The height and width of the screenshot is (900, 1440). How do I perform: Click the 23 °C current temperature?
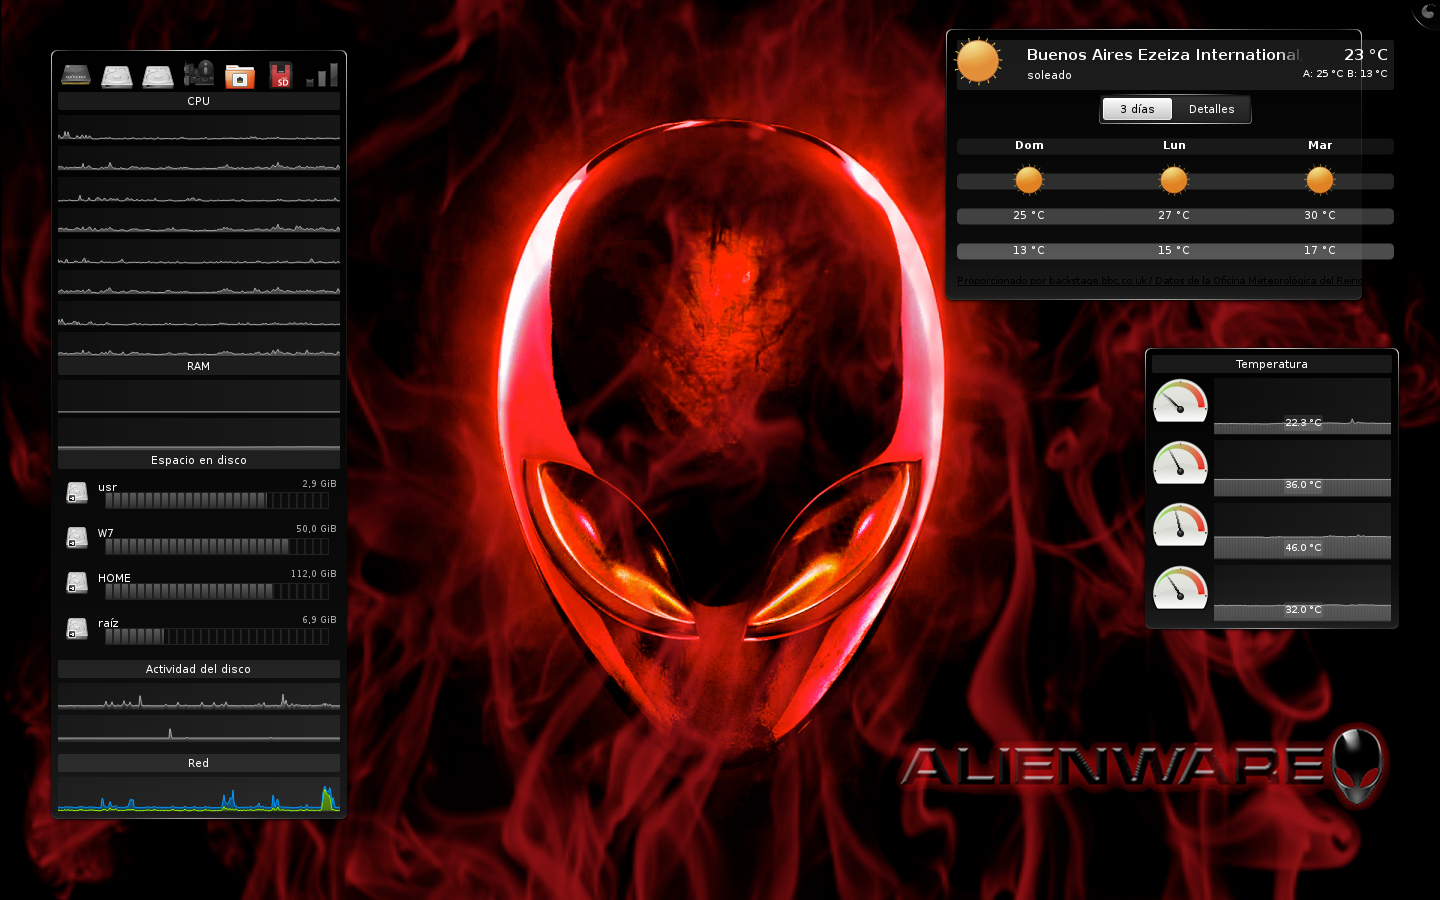(1366, 55)
